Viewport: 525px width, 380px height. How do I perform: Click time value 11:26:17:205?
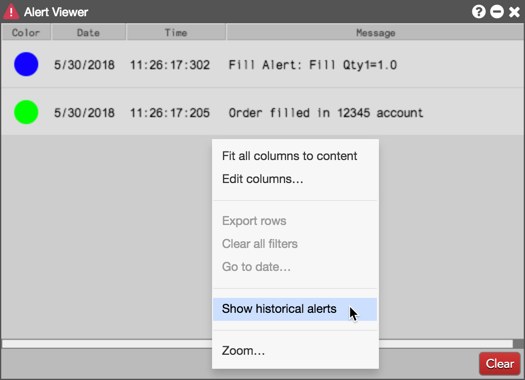tap(170, 113)
